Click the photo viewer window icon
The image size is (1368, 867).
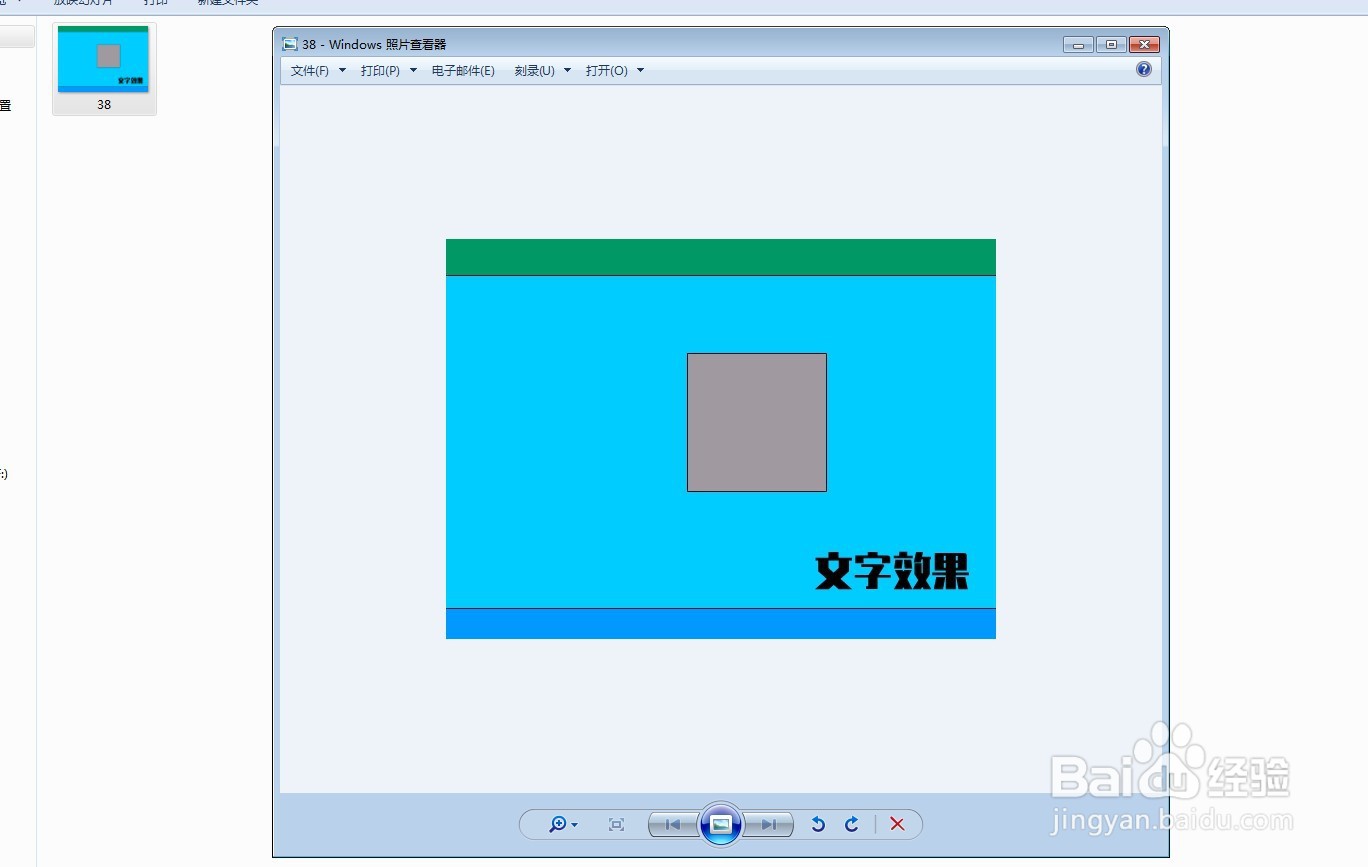(290, 44)
